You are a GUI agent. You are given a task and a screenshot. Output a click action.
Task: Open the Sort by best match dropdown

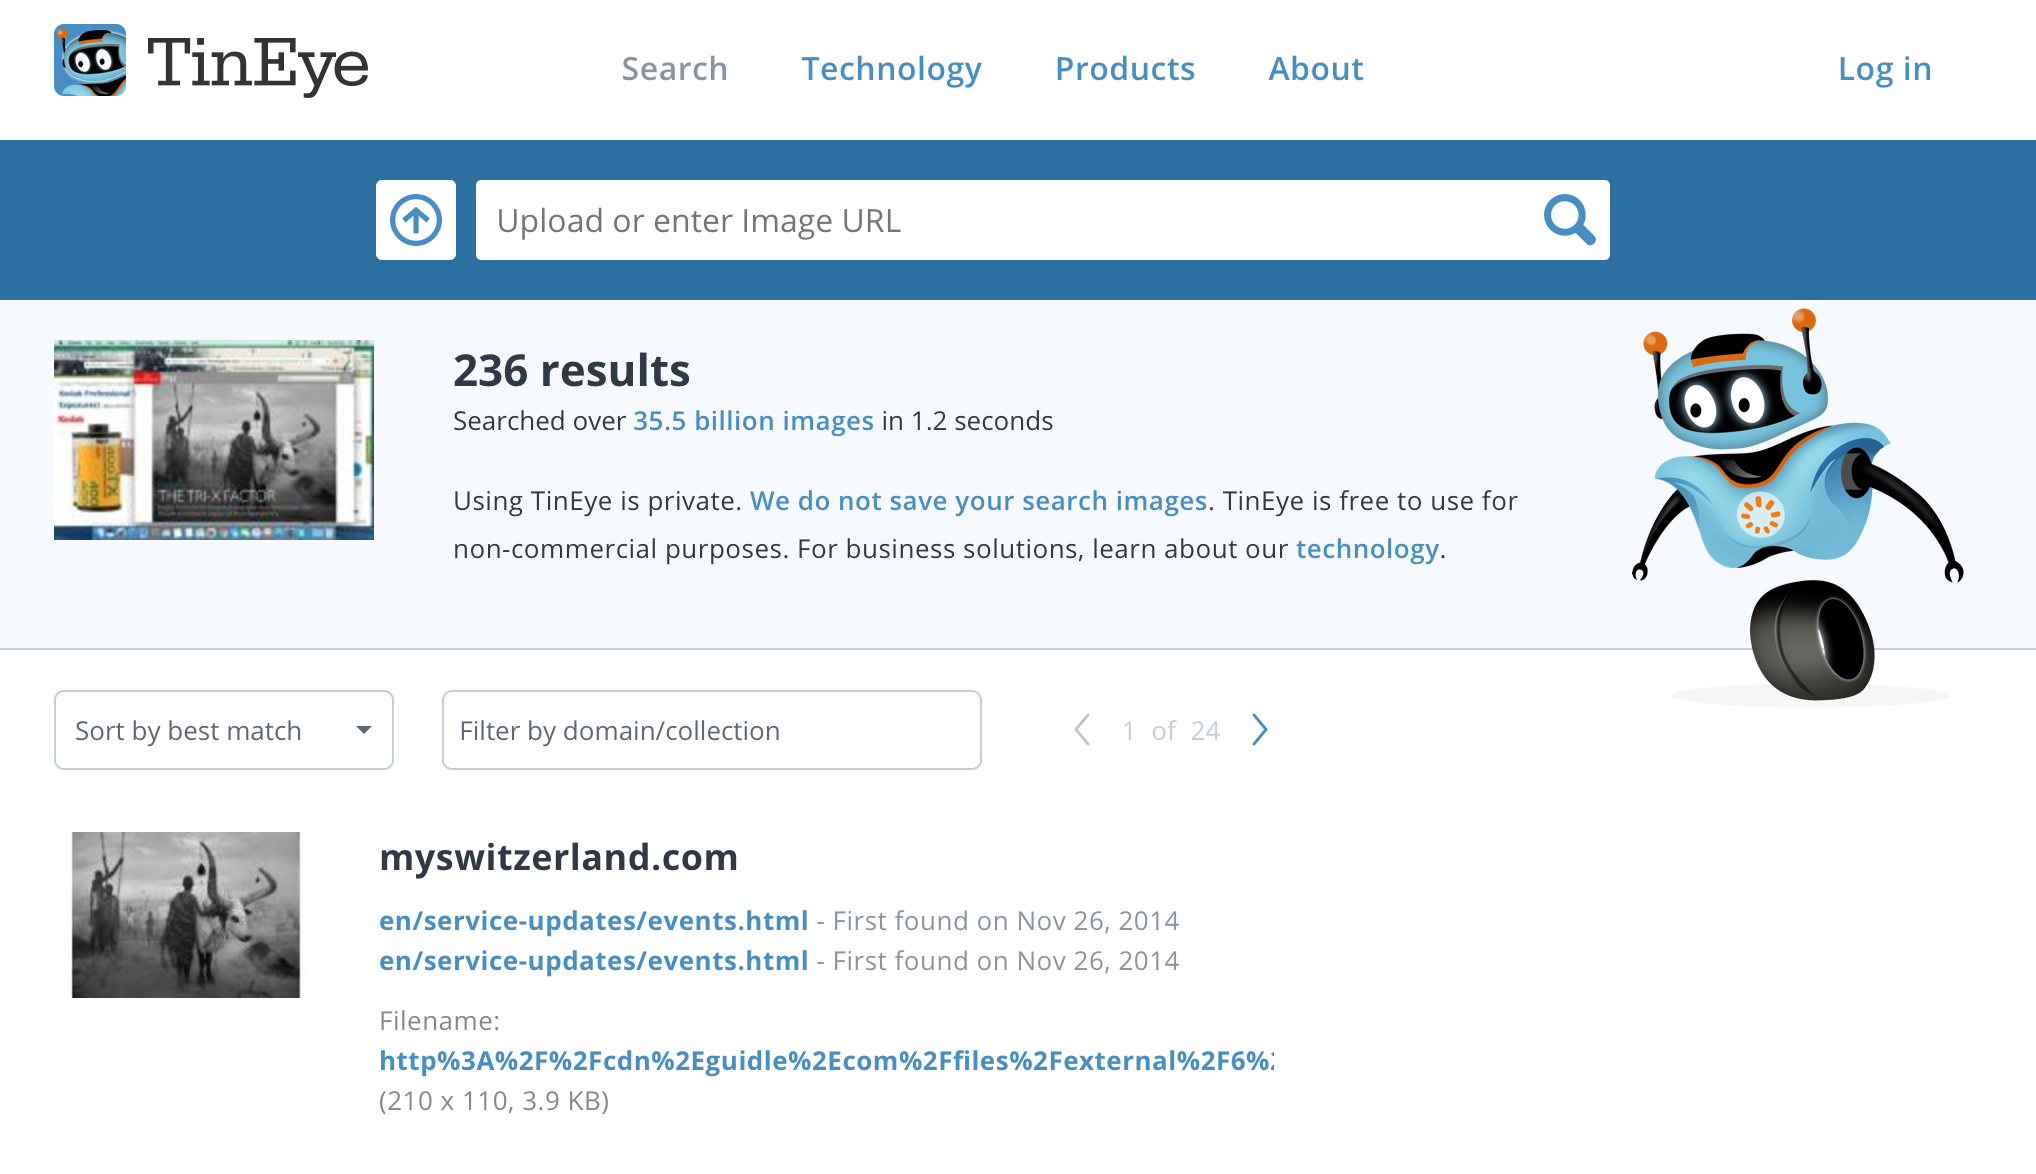point(222,730)
